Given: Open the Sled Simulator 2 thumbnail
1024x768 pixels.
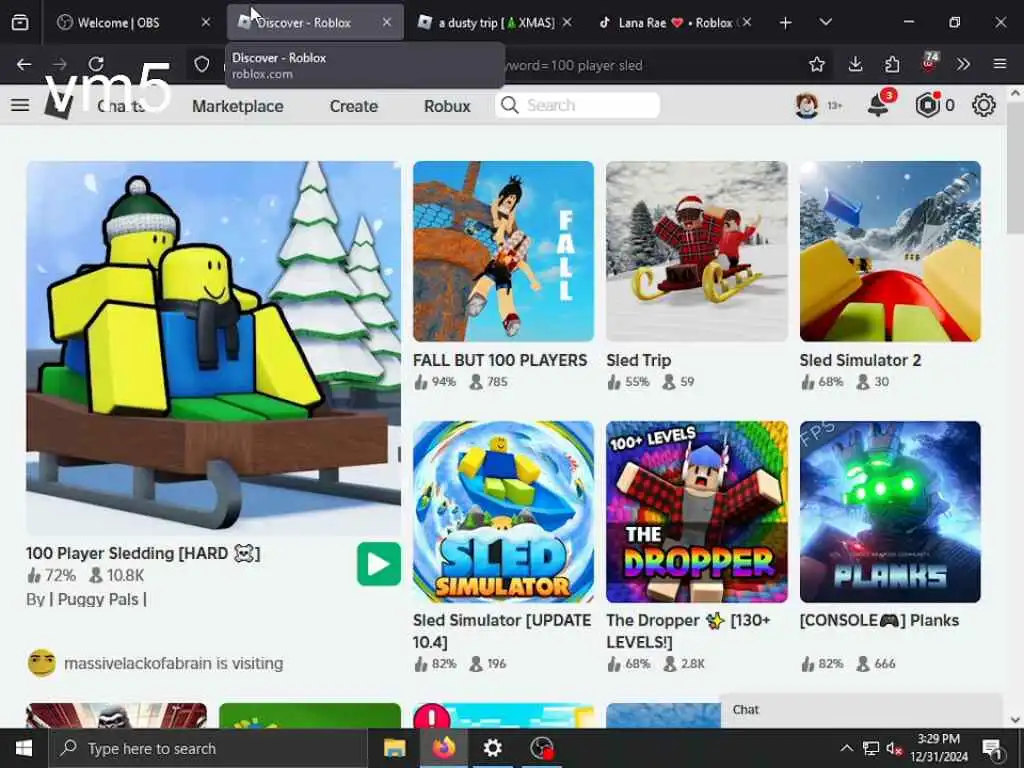Looking at the screenshot, I should coord(890,251).
